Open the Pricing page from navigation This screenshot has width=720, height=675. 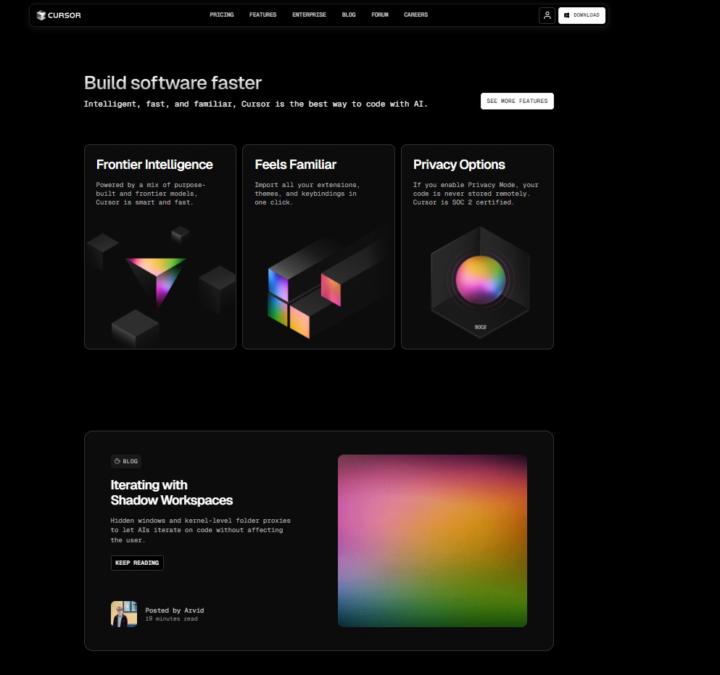tap(221, 15)
